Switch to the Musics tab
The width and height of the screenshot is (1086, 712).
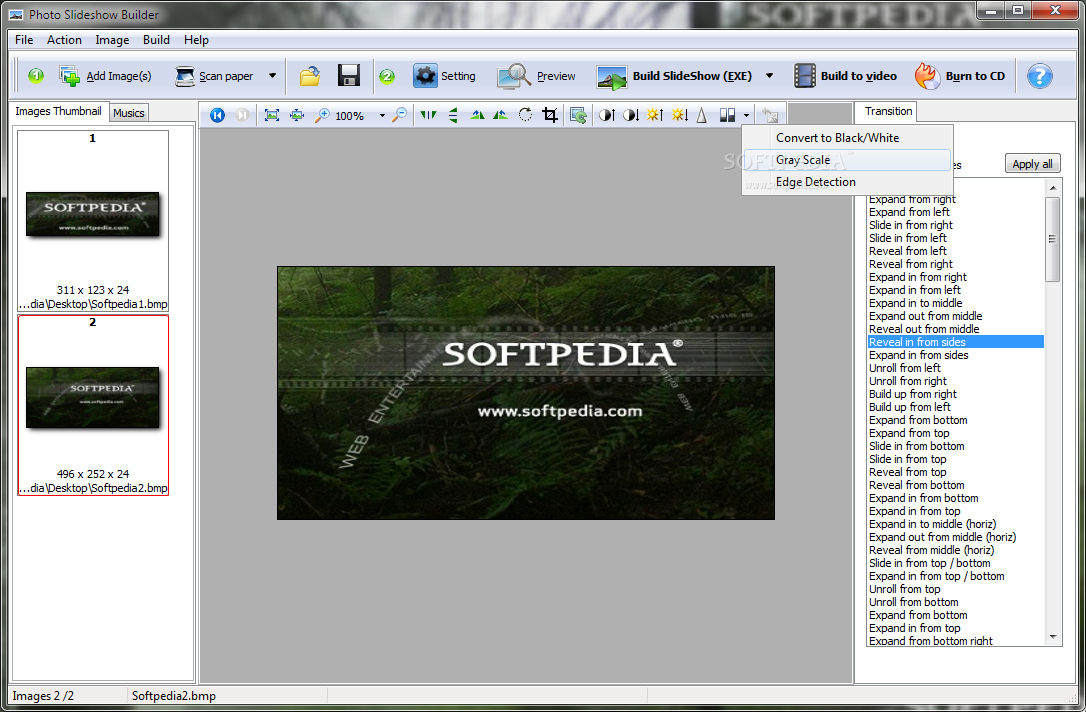[129, 113]
